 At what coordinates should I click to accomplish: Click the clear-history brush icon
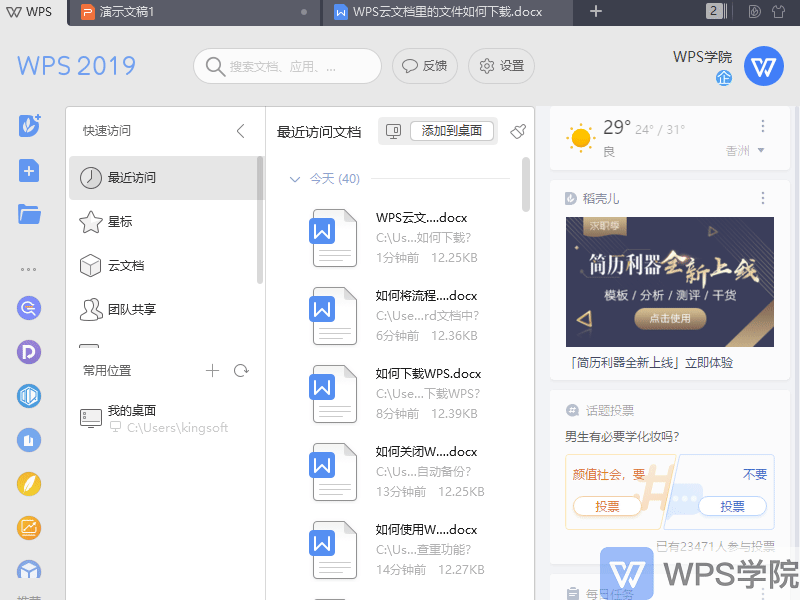[x=518, y=131]
